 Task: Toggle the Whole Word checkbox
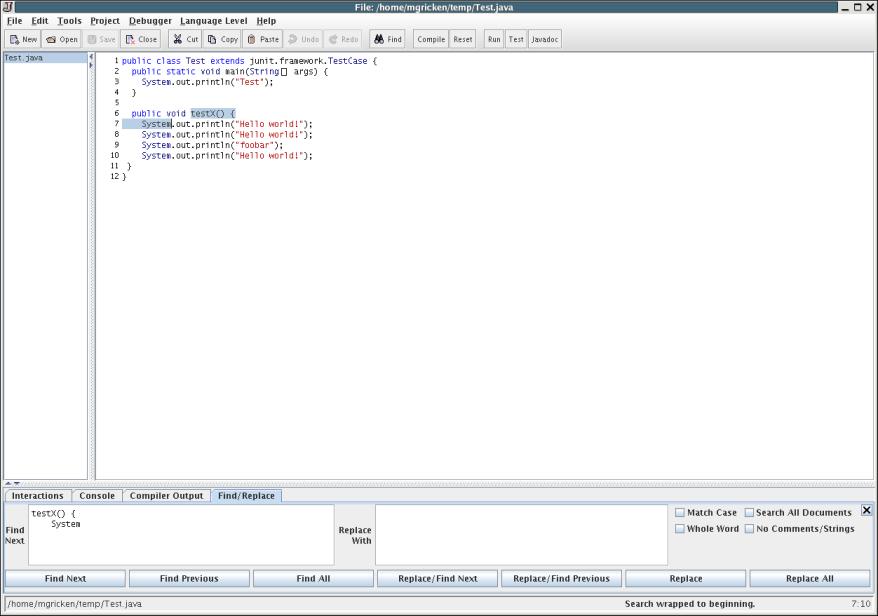tap(680, 529)
